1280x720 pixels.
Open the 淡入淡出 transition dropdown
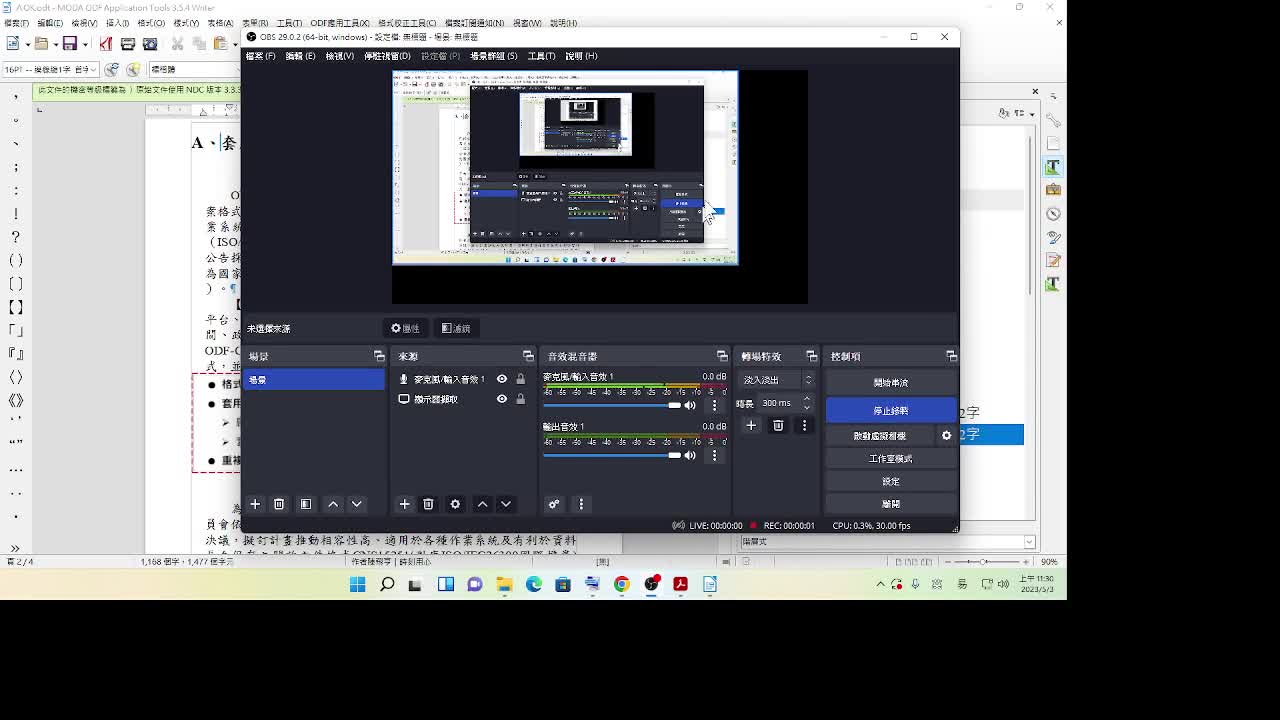click(777, 380)
